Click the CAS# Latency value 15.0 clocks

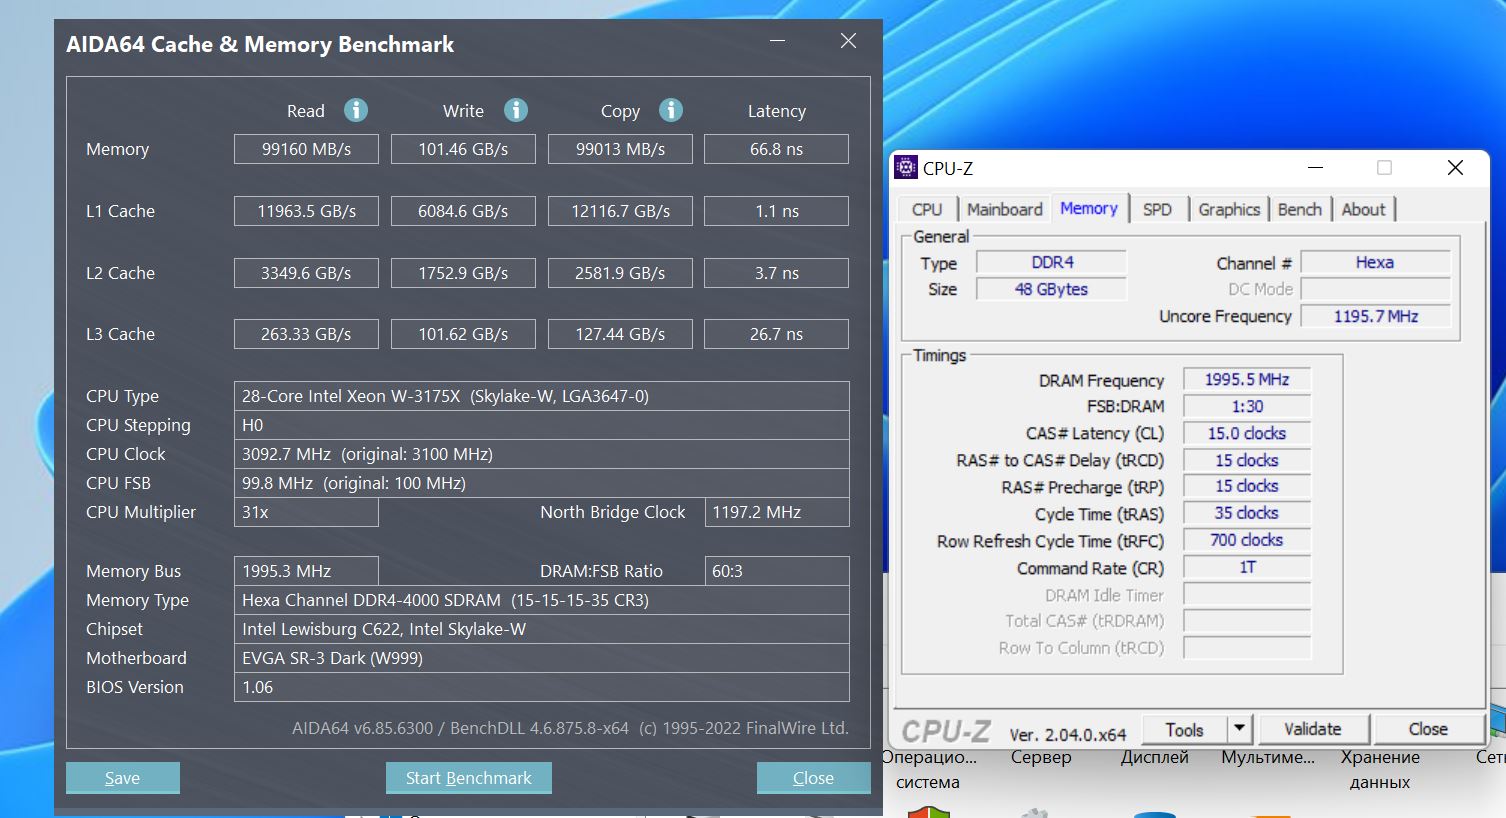tap(1247, 433)
